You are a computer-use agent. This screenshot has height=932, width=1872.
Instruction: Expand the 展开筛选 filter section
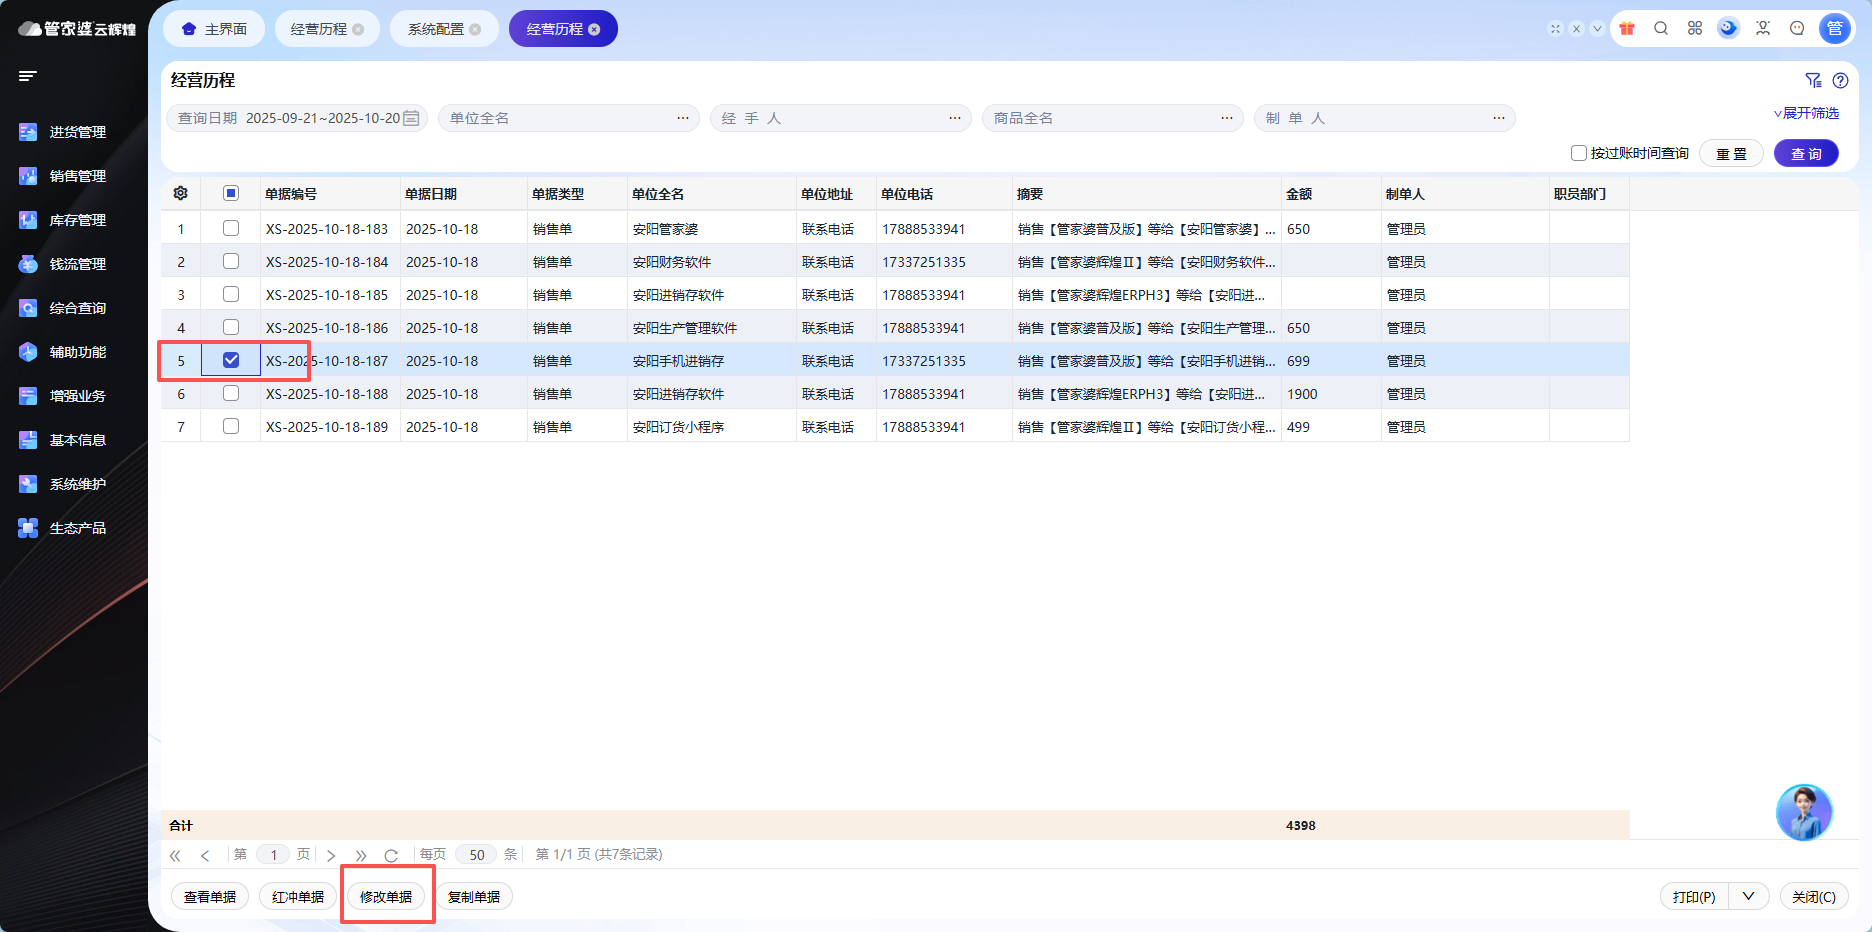pos(1807,113)
